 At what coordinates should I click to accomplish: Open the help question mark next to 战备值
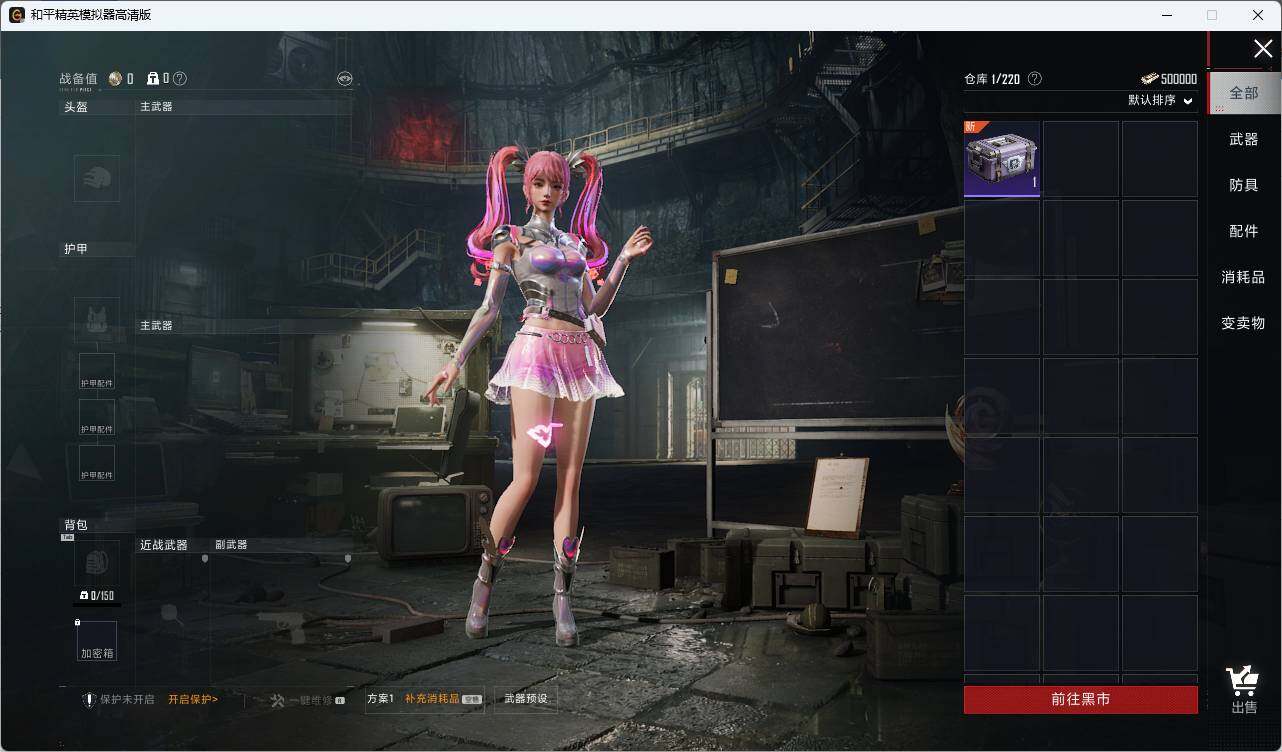[x=180, y=79]
